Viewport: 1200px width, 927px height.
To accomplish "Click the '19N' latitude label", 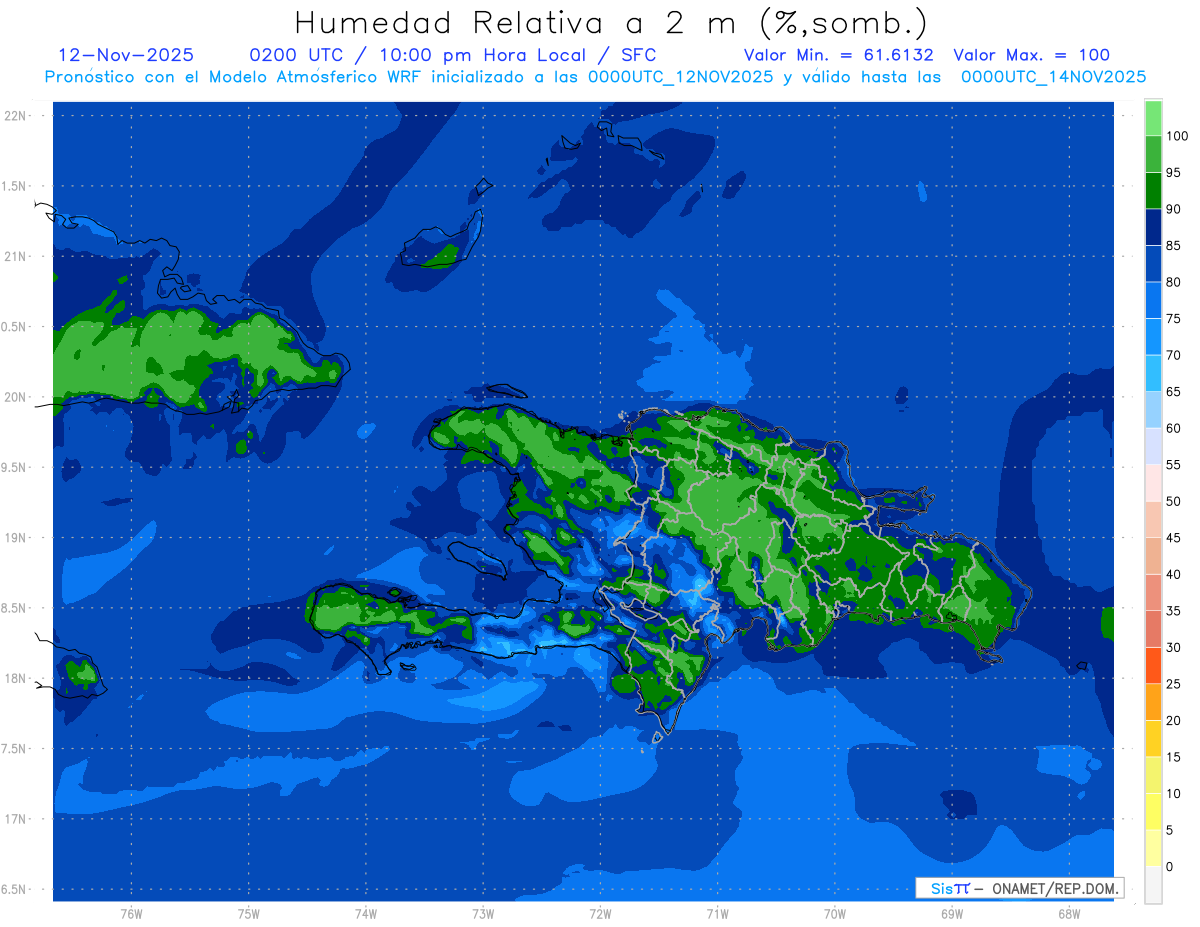I will [x=14, y=537].
